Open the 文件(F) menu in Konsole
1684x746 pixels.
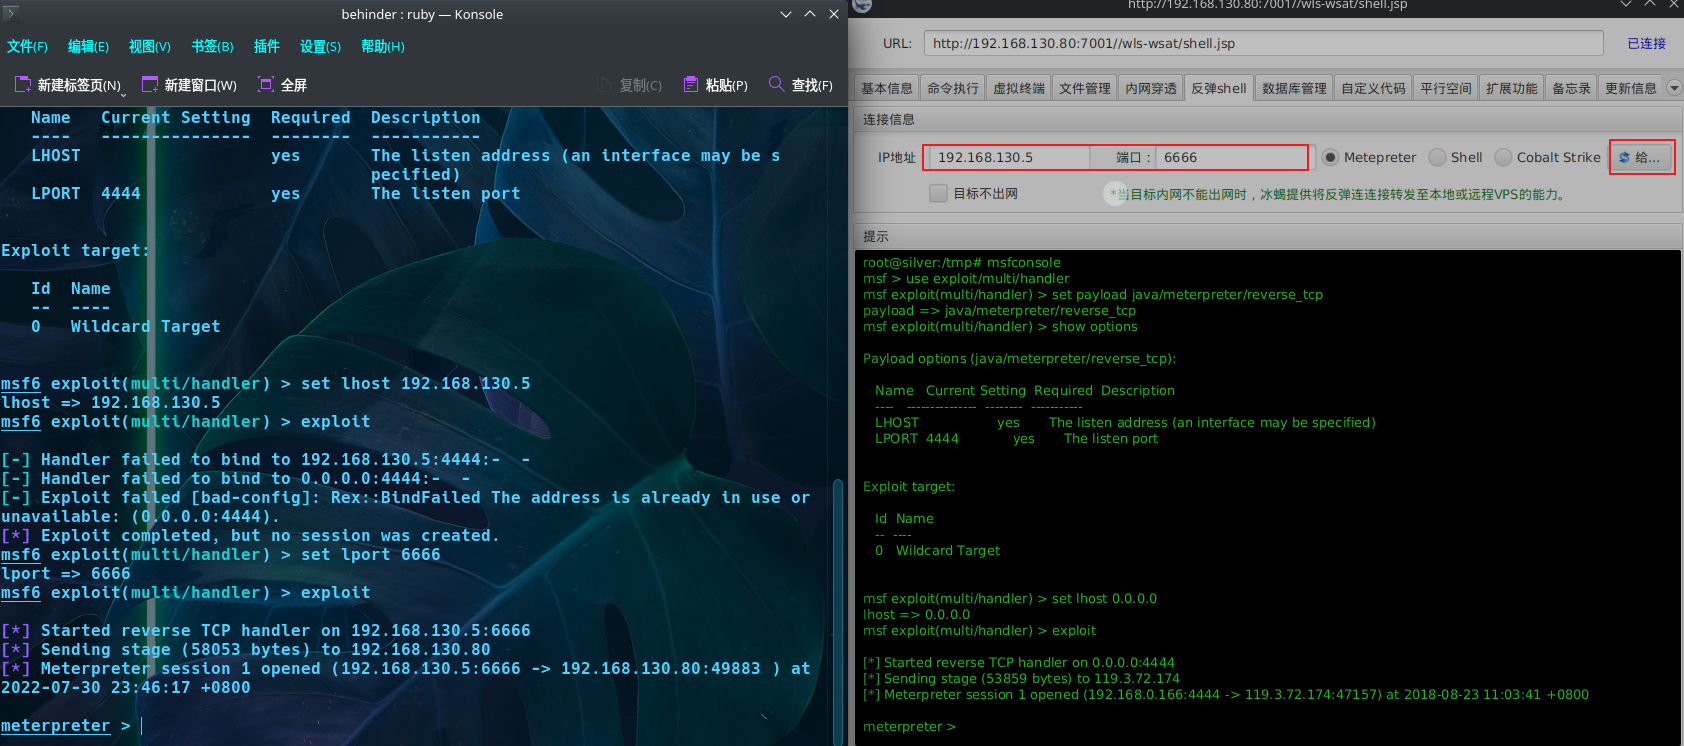[x=27, y=46]
